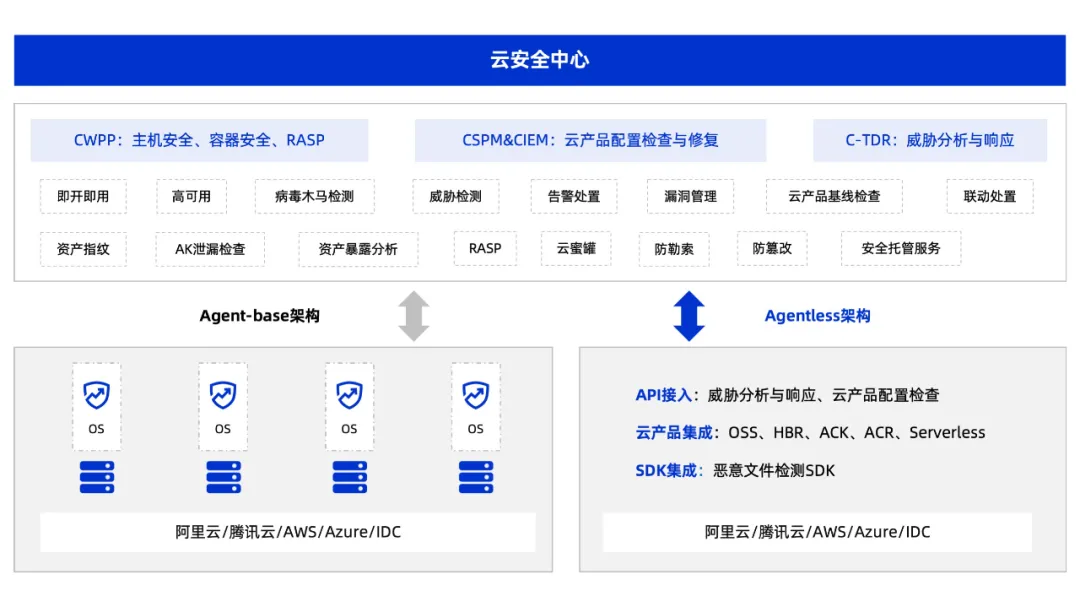Click the second shield OS icon from left
The image size is (1080, 607).
click(x=222, y=396)
